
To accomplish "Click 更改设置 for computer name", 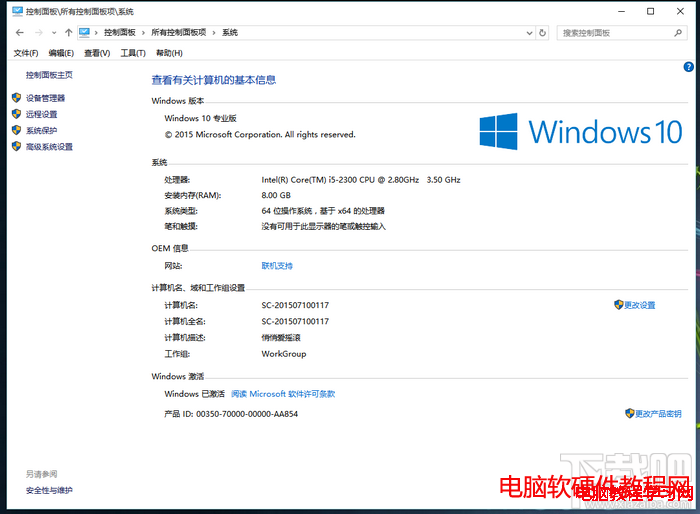I will 640,305.
